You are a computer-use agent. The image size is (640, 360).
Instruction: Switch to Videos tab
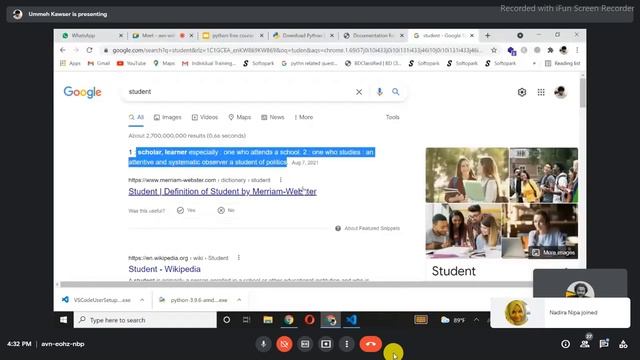(x=205, y=118)
